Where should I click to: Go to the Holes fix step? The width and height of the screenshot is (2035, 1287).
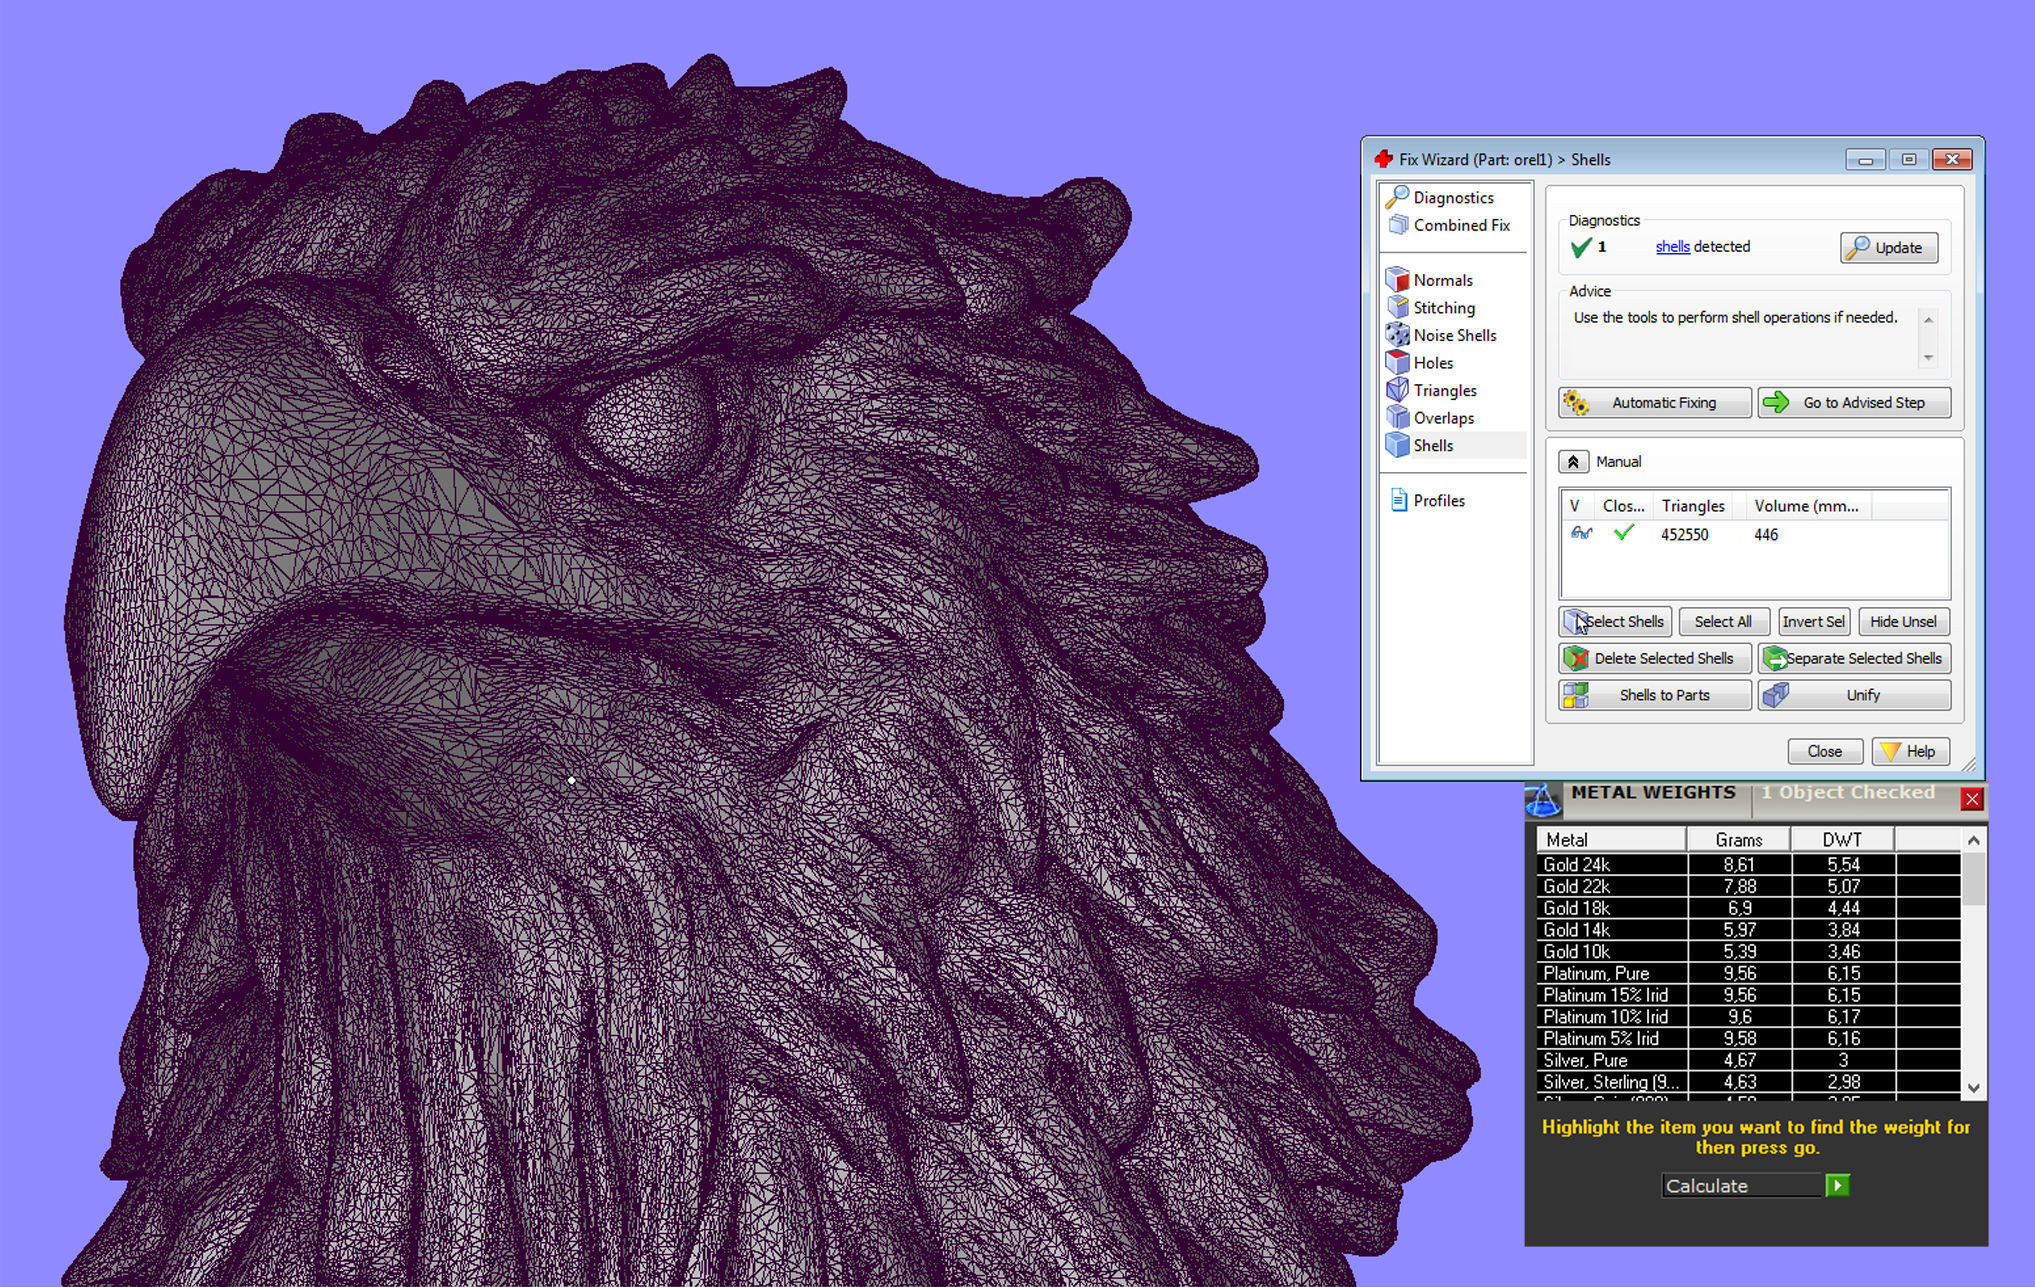pos(1432,363)
